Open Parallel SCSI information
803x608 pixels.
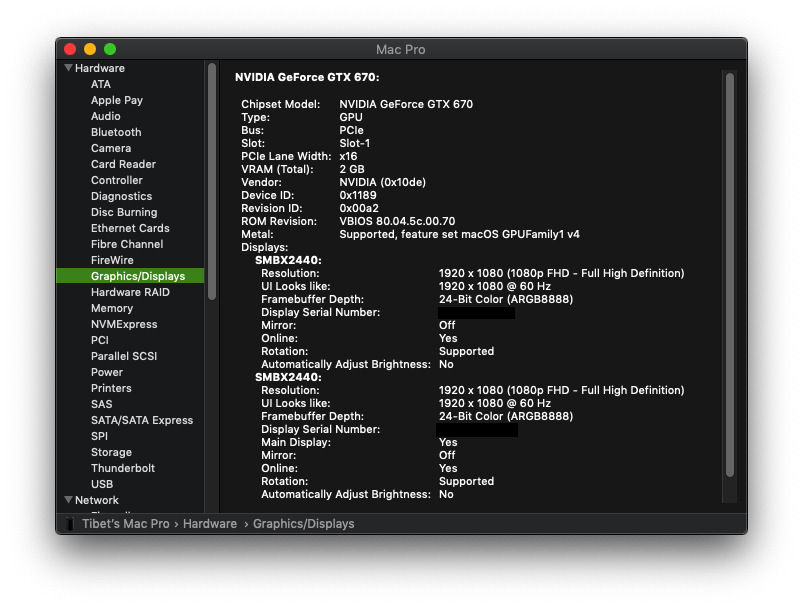pos(124,356)
